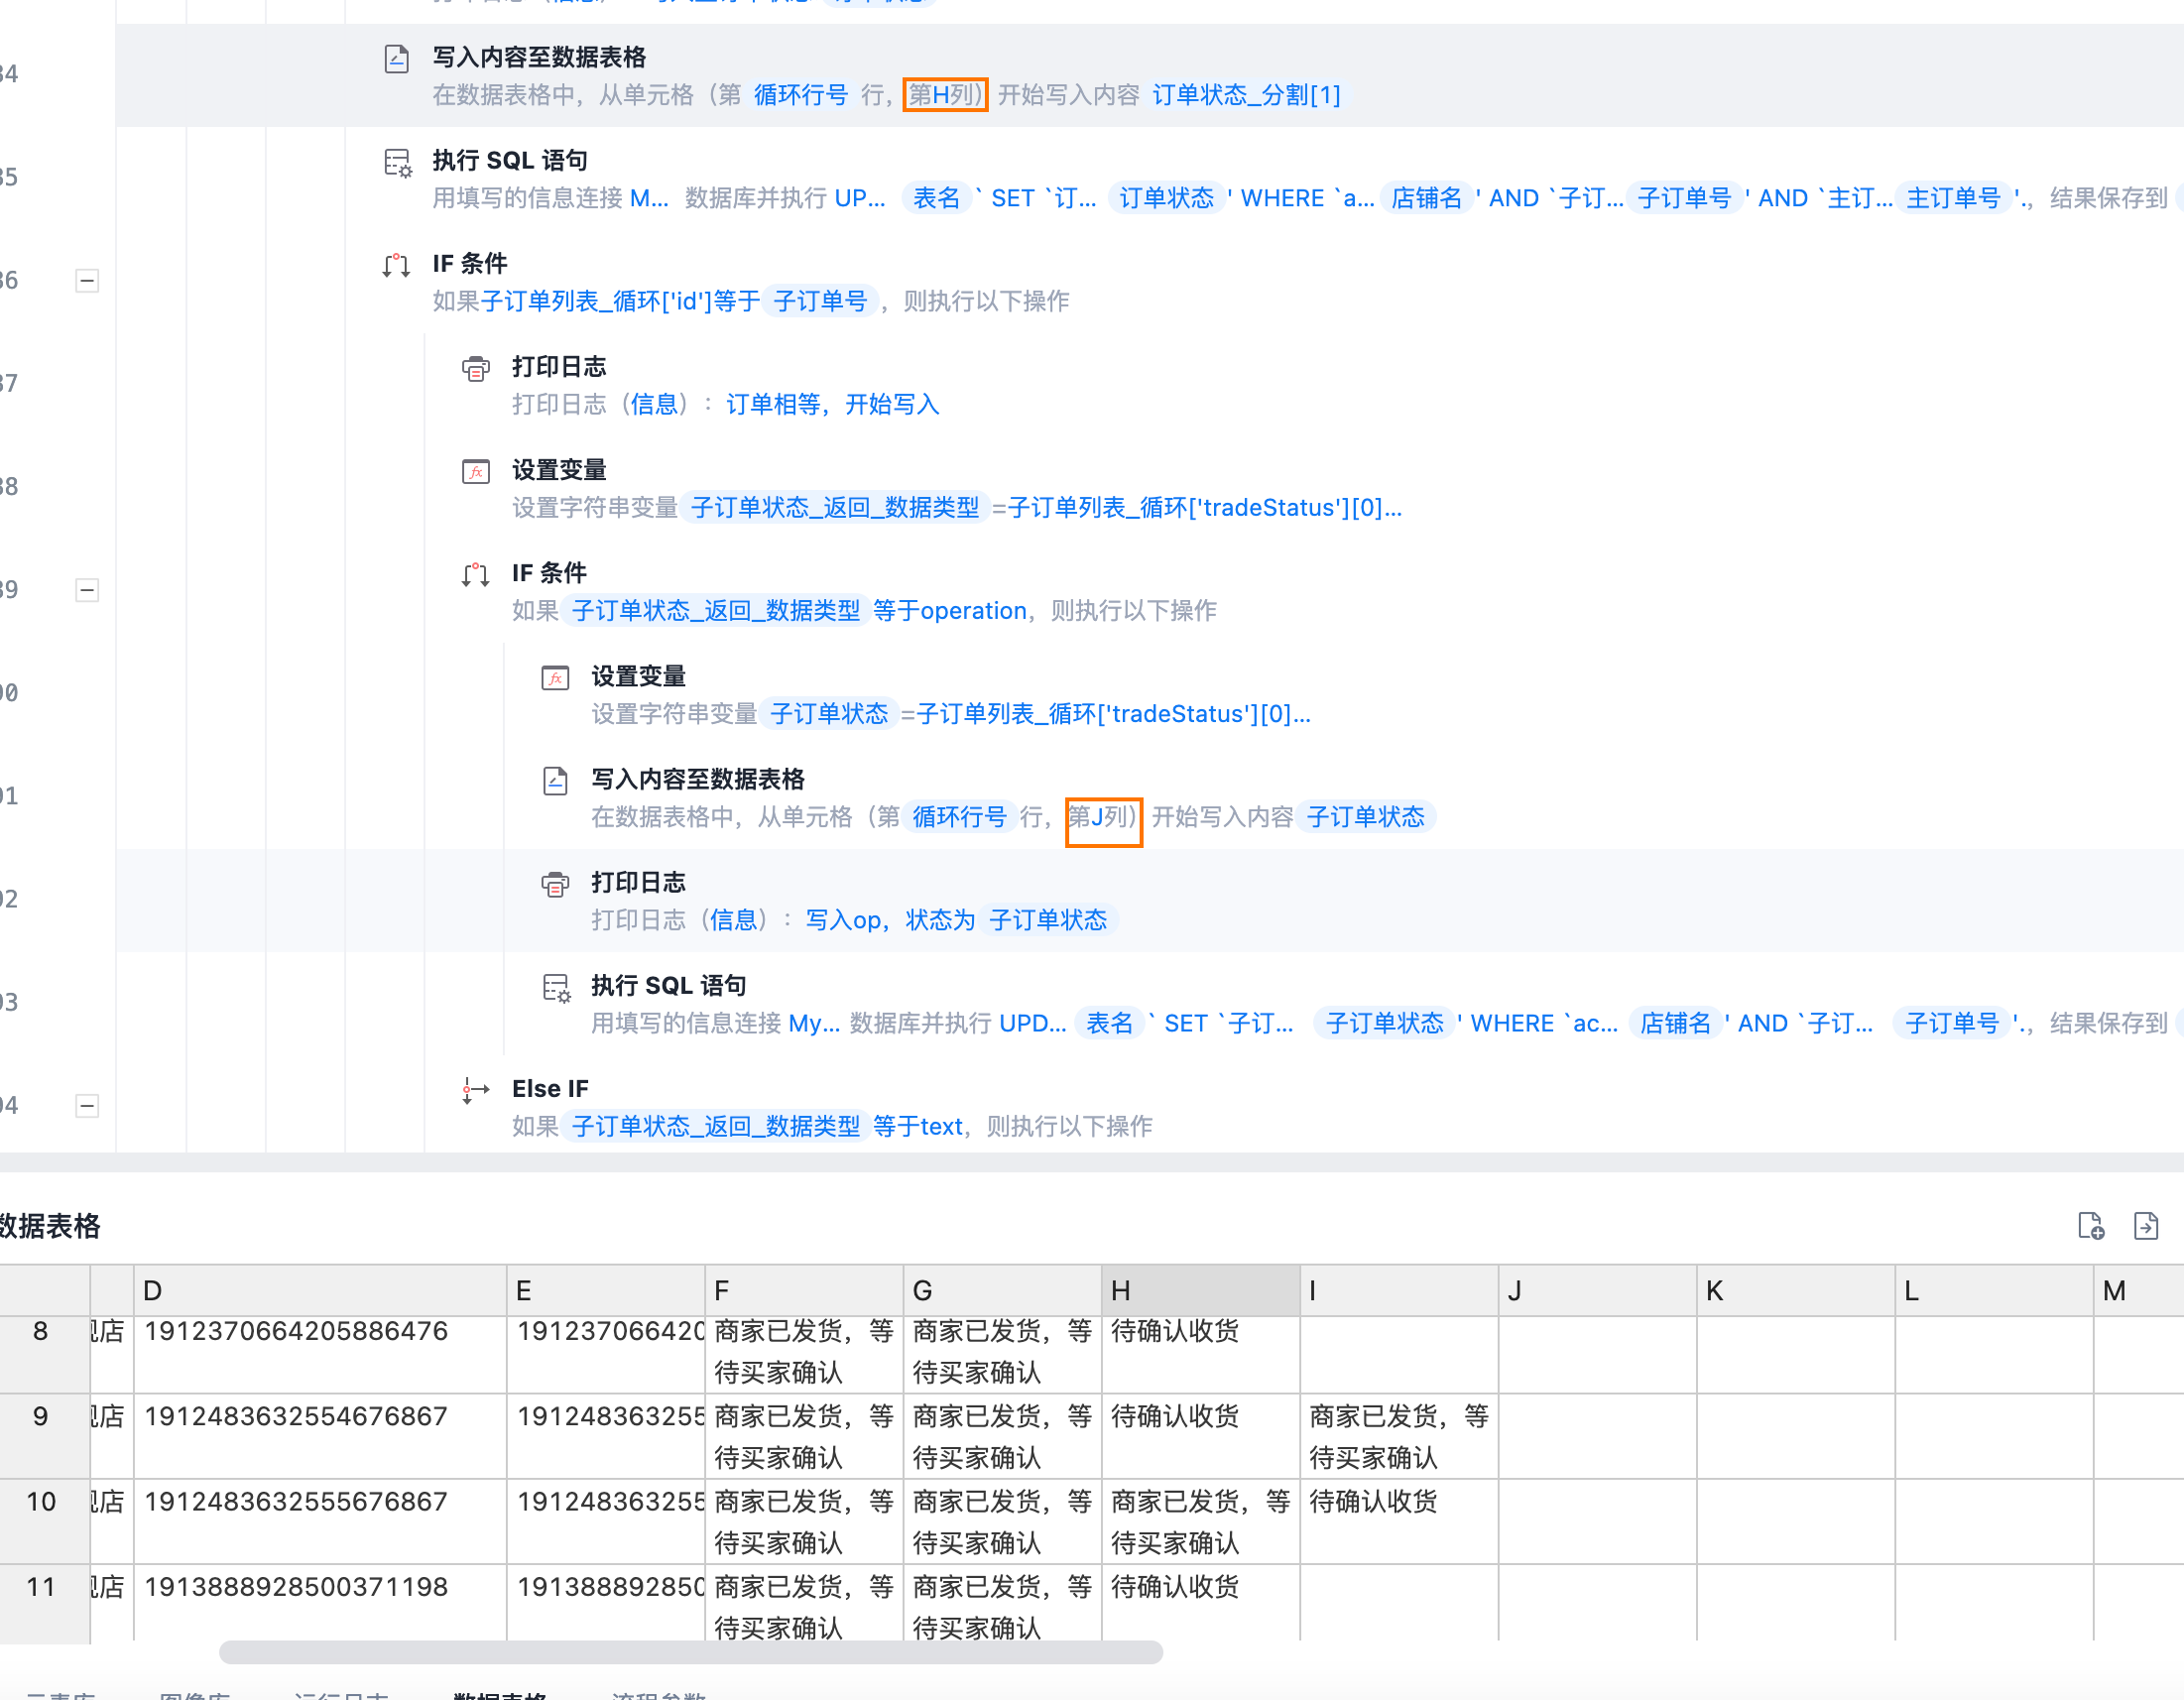Click the 循环行号 variable in J列 step

point(959,817)
